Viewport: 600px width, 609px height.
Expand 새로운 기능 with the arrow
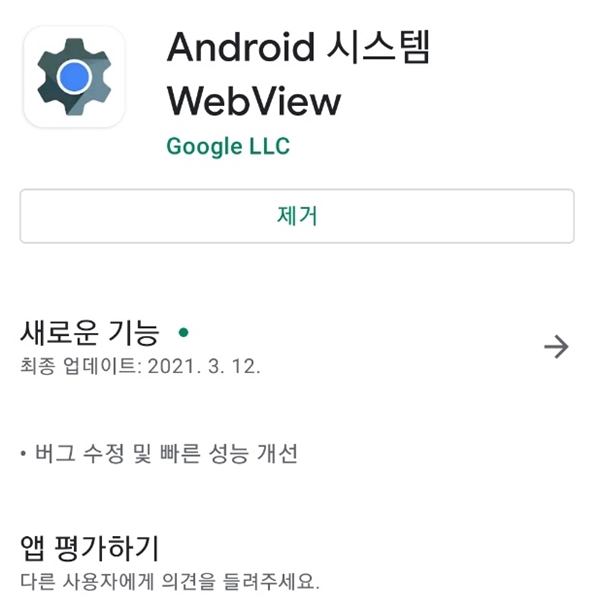click(x=556, y=346)
